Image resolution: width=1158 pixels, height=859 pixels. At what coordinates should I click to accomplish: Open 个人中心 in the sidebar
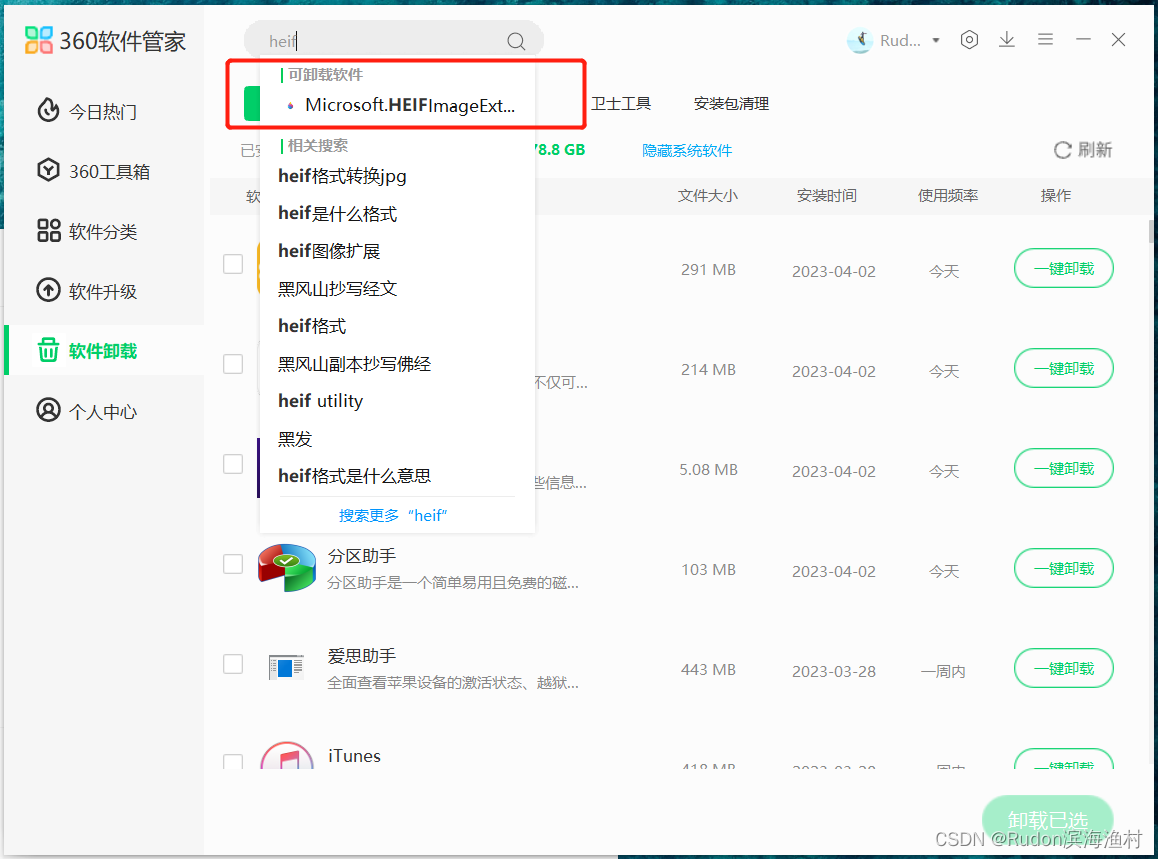point(104,411)
